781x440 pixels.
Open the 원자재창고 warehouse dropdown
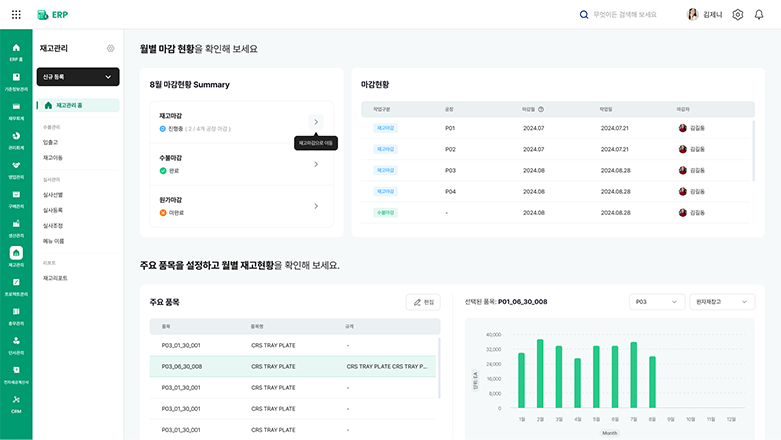click(722, 301)
